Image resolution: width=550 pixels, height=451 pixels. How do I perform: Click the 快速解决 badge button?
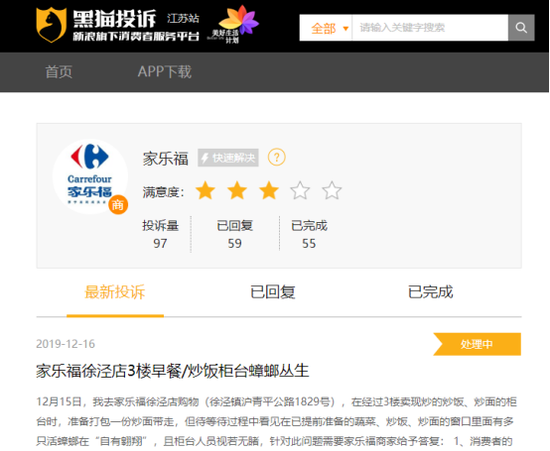(x=228, y=158)
